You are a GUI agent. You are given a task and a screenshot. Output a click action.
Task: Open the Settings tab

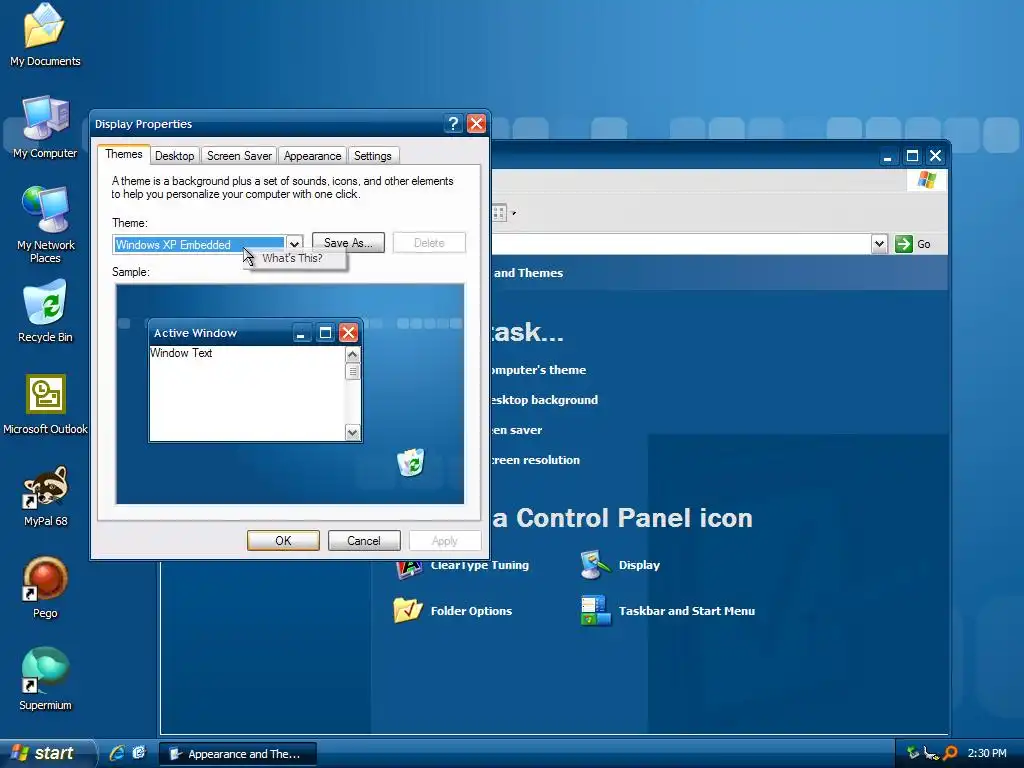click(x=372, y=155)
